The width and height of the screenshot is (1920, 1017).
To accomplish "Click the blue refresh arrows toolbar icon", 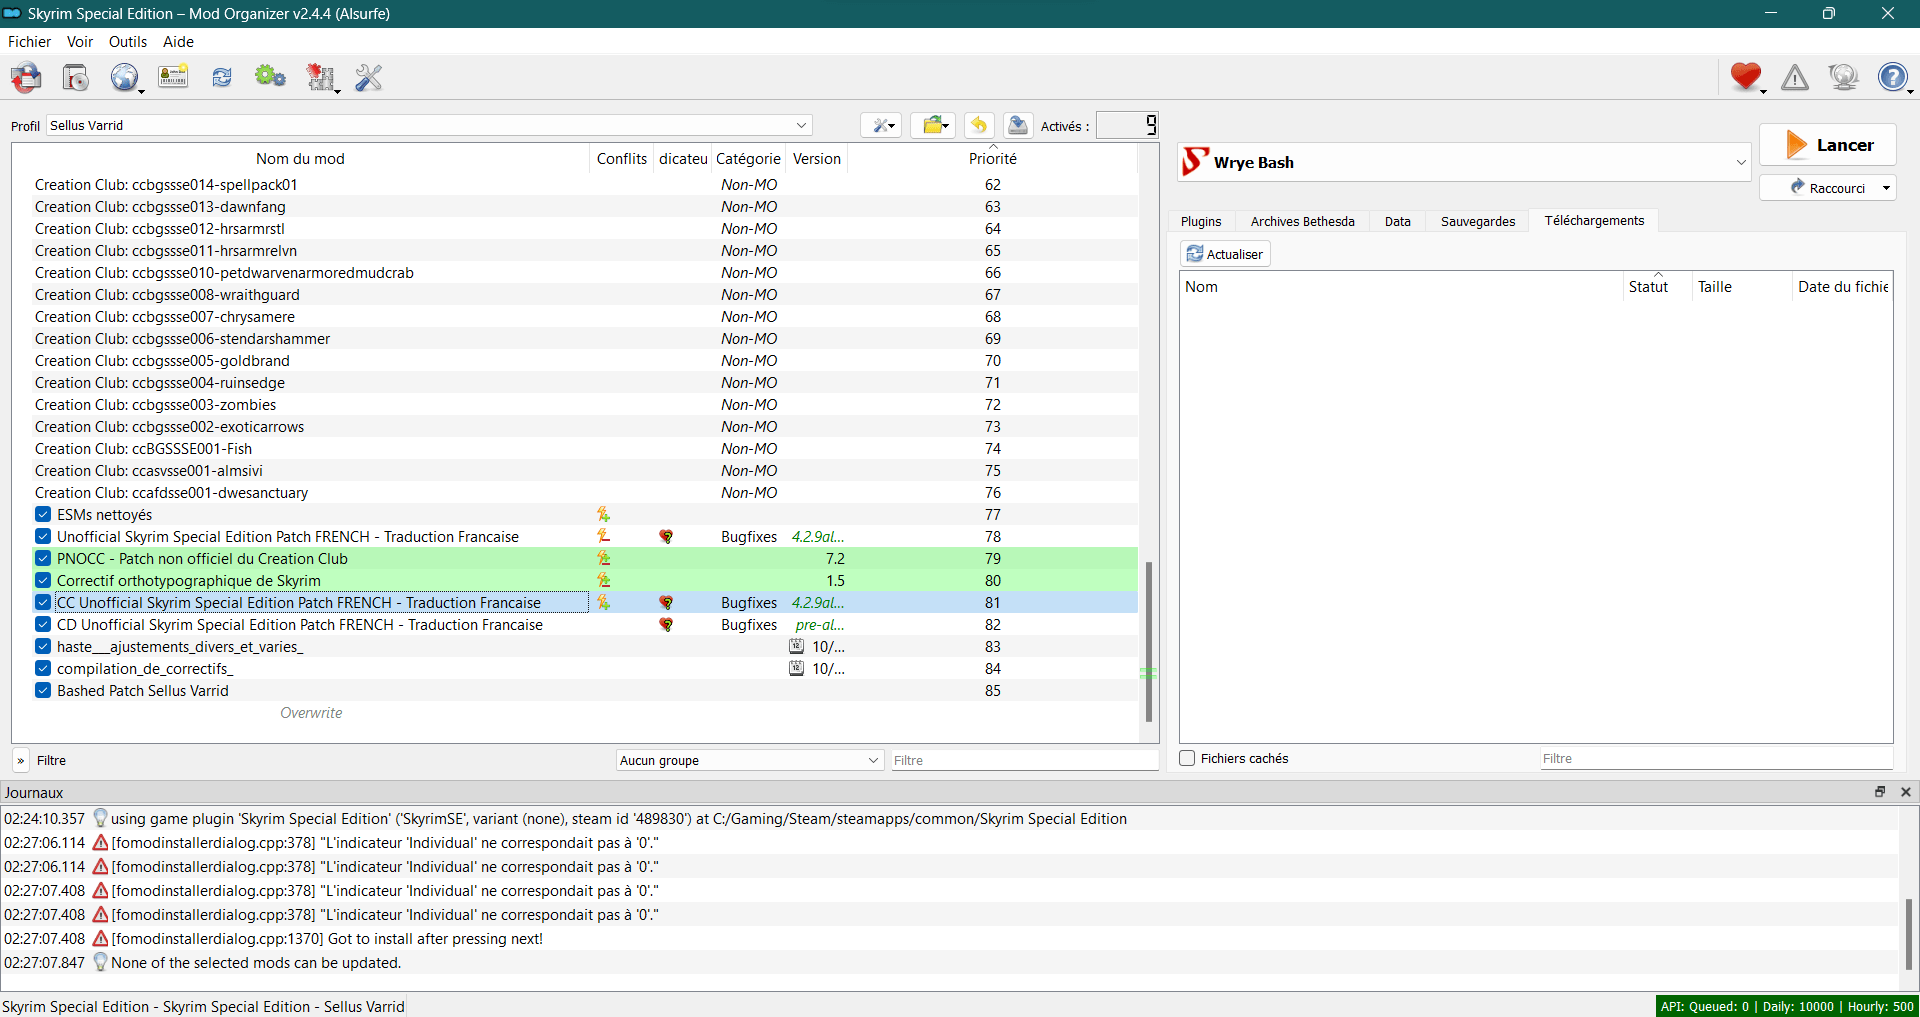I will tap(222, 77).
